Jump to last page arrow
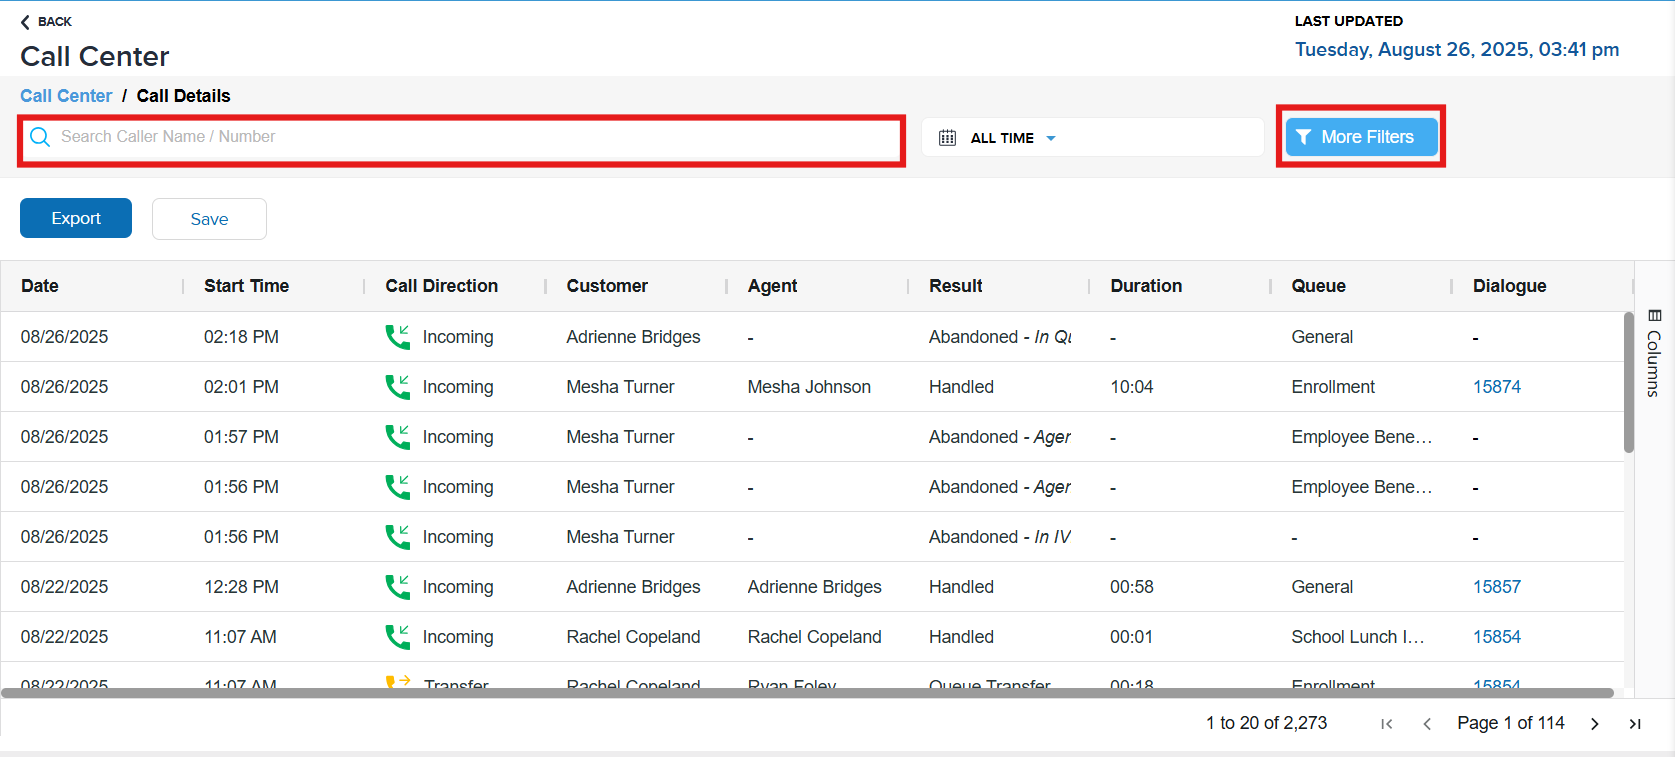 point(1635,724)
